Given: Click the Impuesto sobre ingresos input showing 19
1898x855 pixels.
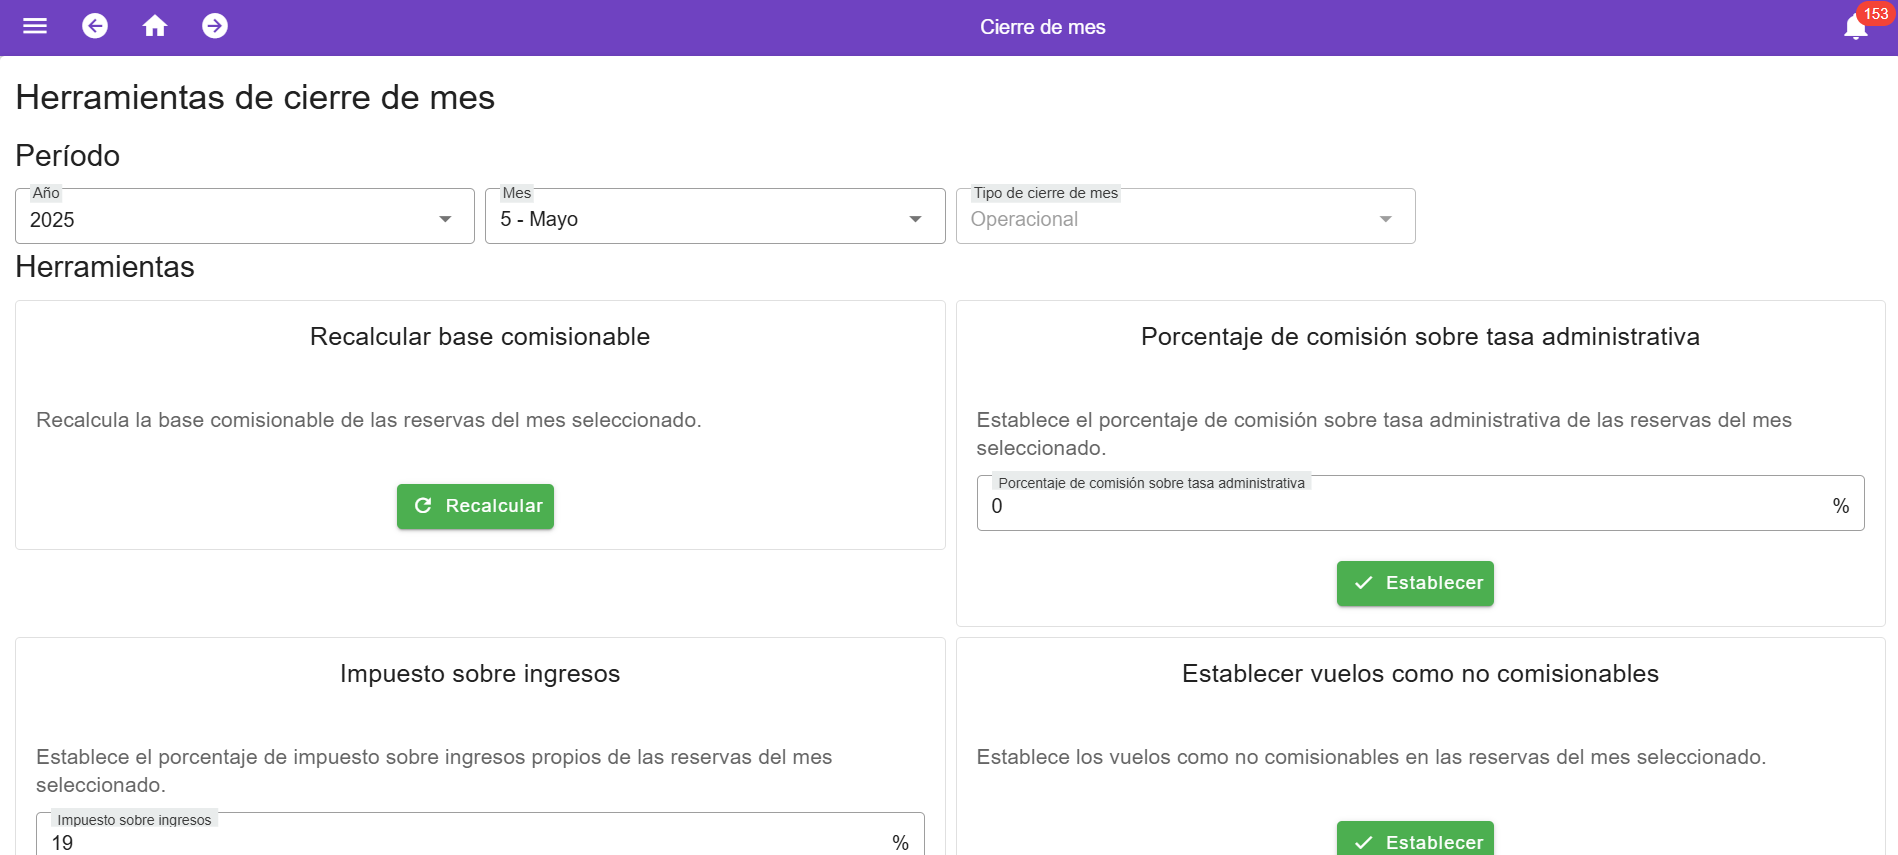Looking at the screenshot, I should (x=460, y=842).
